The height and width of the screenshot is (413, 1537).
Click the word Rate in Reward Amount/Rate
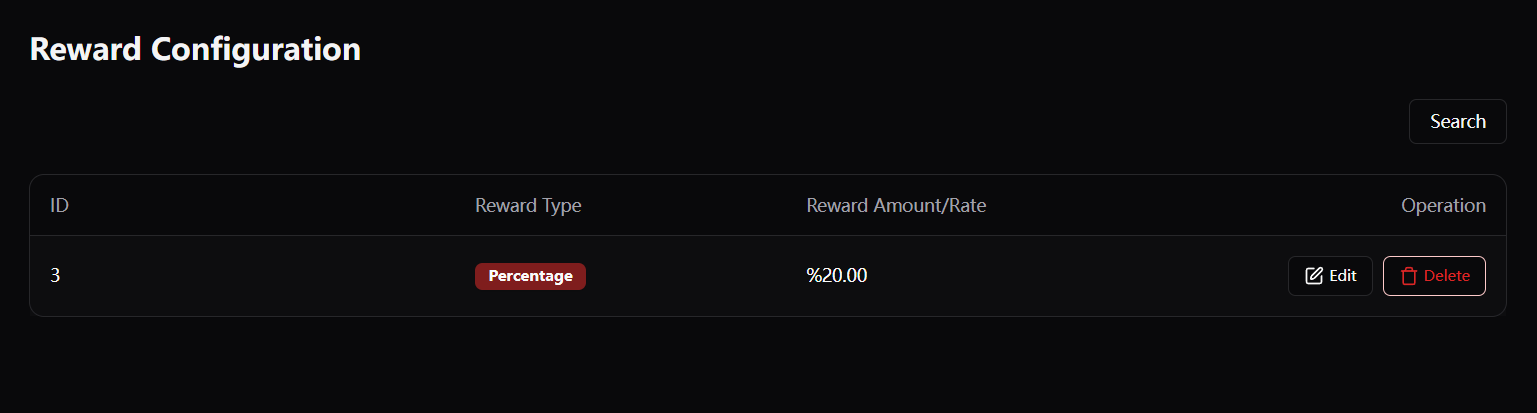967,206
